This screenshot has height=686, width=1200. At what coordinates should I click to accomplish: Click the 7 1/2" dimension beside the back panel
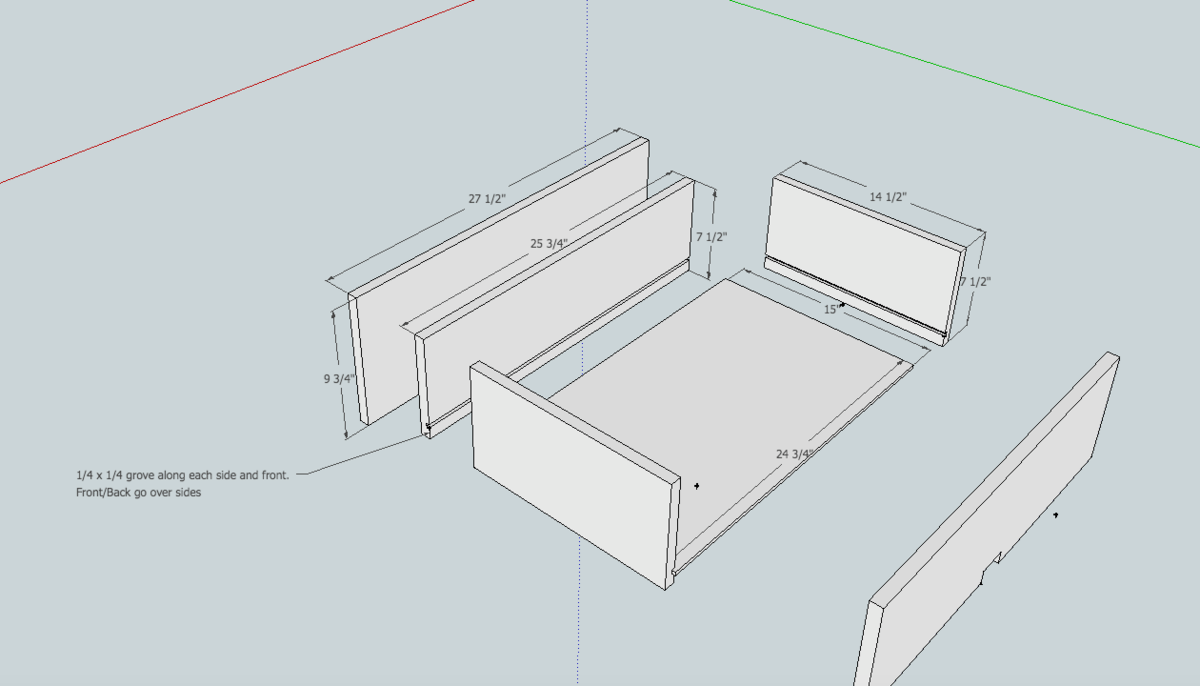click(x=975, y=282)
